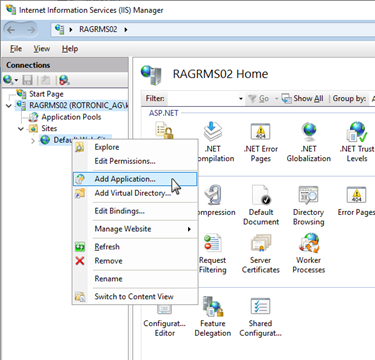
Task: Click the navigation Forward arrow
Action: 31,30
